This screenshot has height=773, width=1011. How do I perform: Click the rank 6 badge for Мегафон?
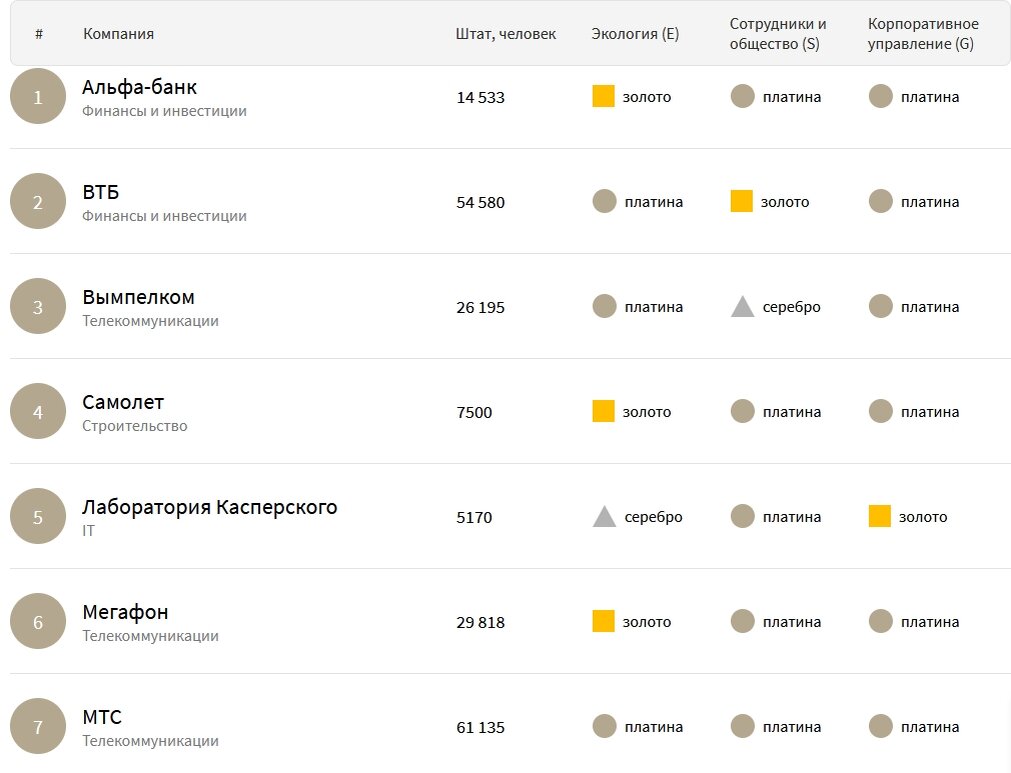[38, 622]
